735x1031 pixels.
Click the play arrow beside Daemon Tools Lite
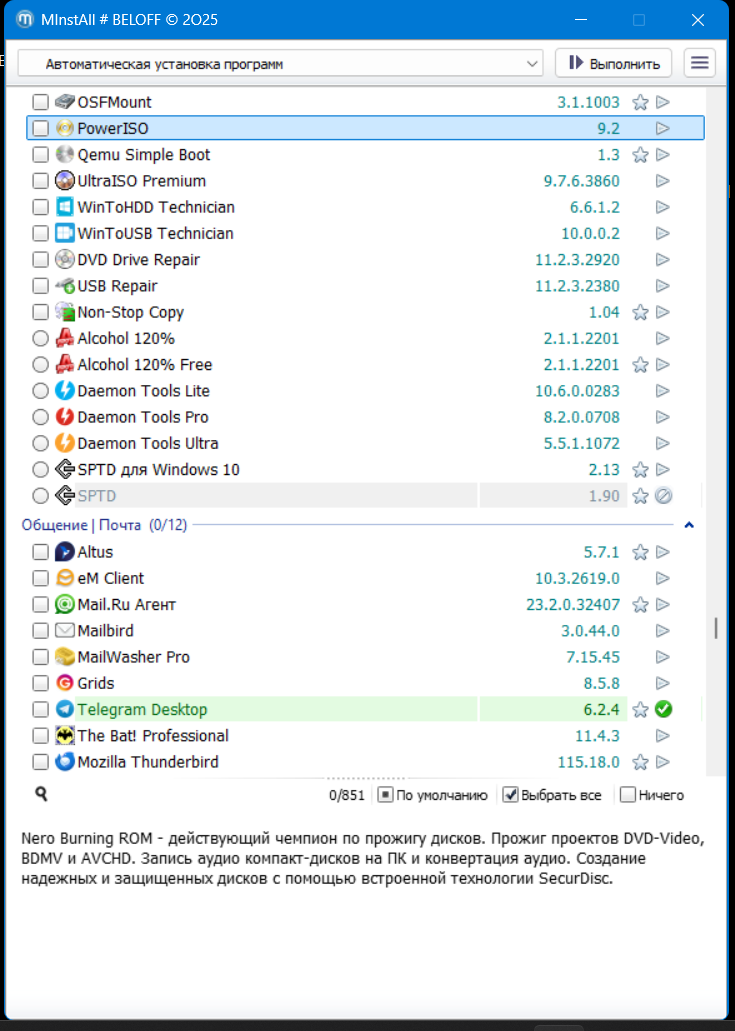[662, 391]
